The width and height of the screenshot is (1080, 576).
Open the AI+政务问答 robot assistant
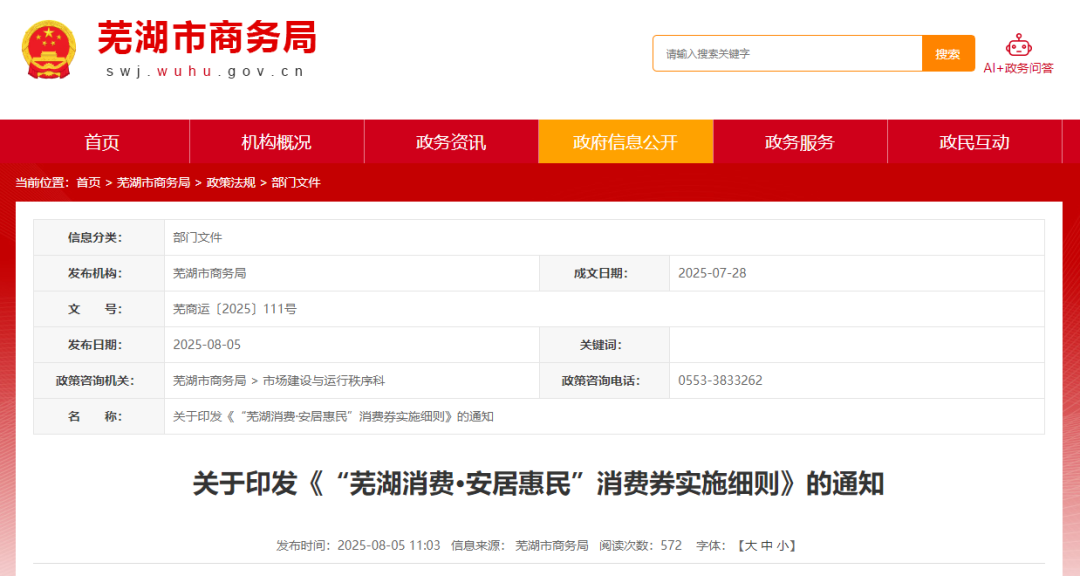pyautogui.click(x=1019, y=54)
